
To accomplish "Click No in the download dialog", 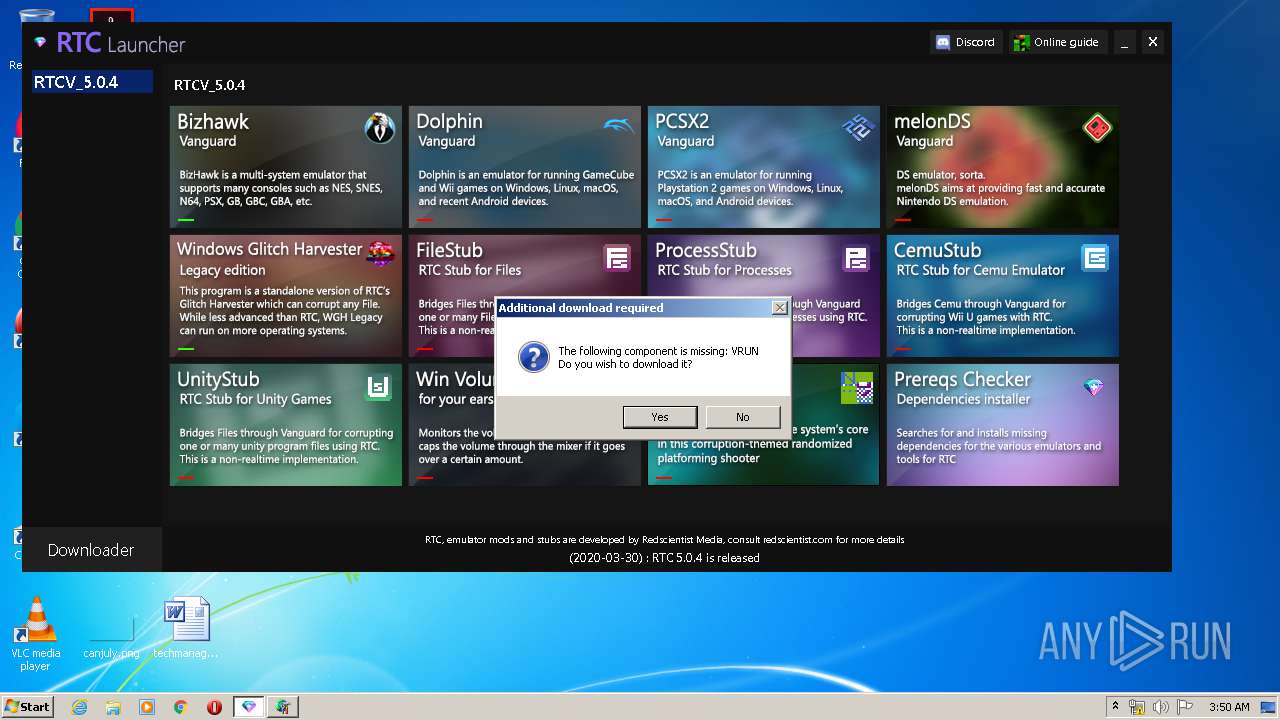I will pos(742,417).
